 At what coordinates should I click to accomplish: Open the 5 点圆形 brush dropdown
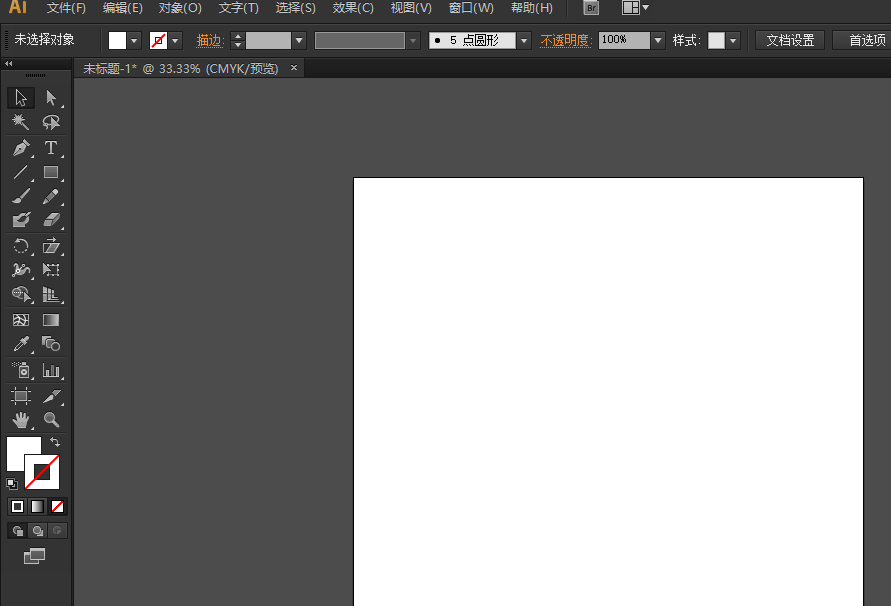click(x=524, y=40)
